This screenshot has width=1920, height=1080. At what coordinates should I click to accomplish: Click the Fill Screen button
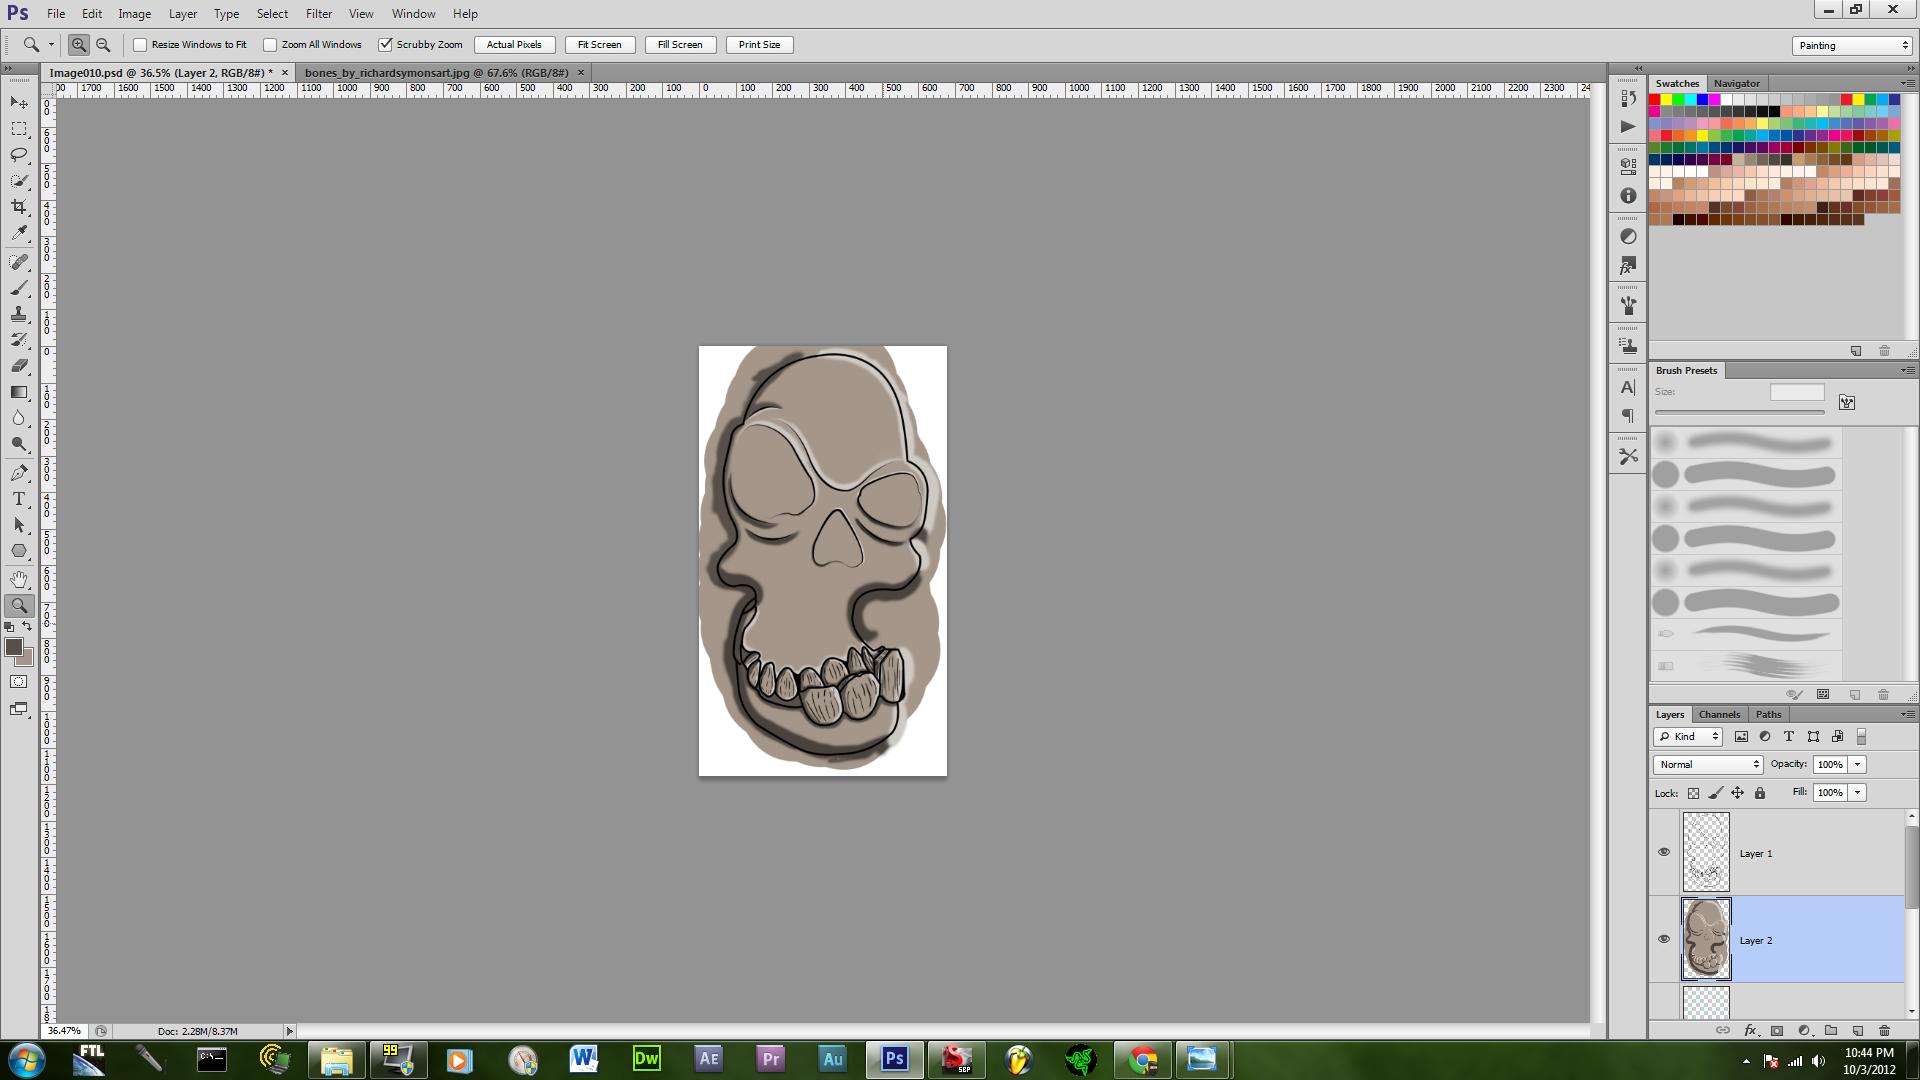(x=680, y=45)
